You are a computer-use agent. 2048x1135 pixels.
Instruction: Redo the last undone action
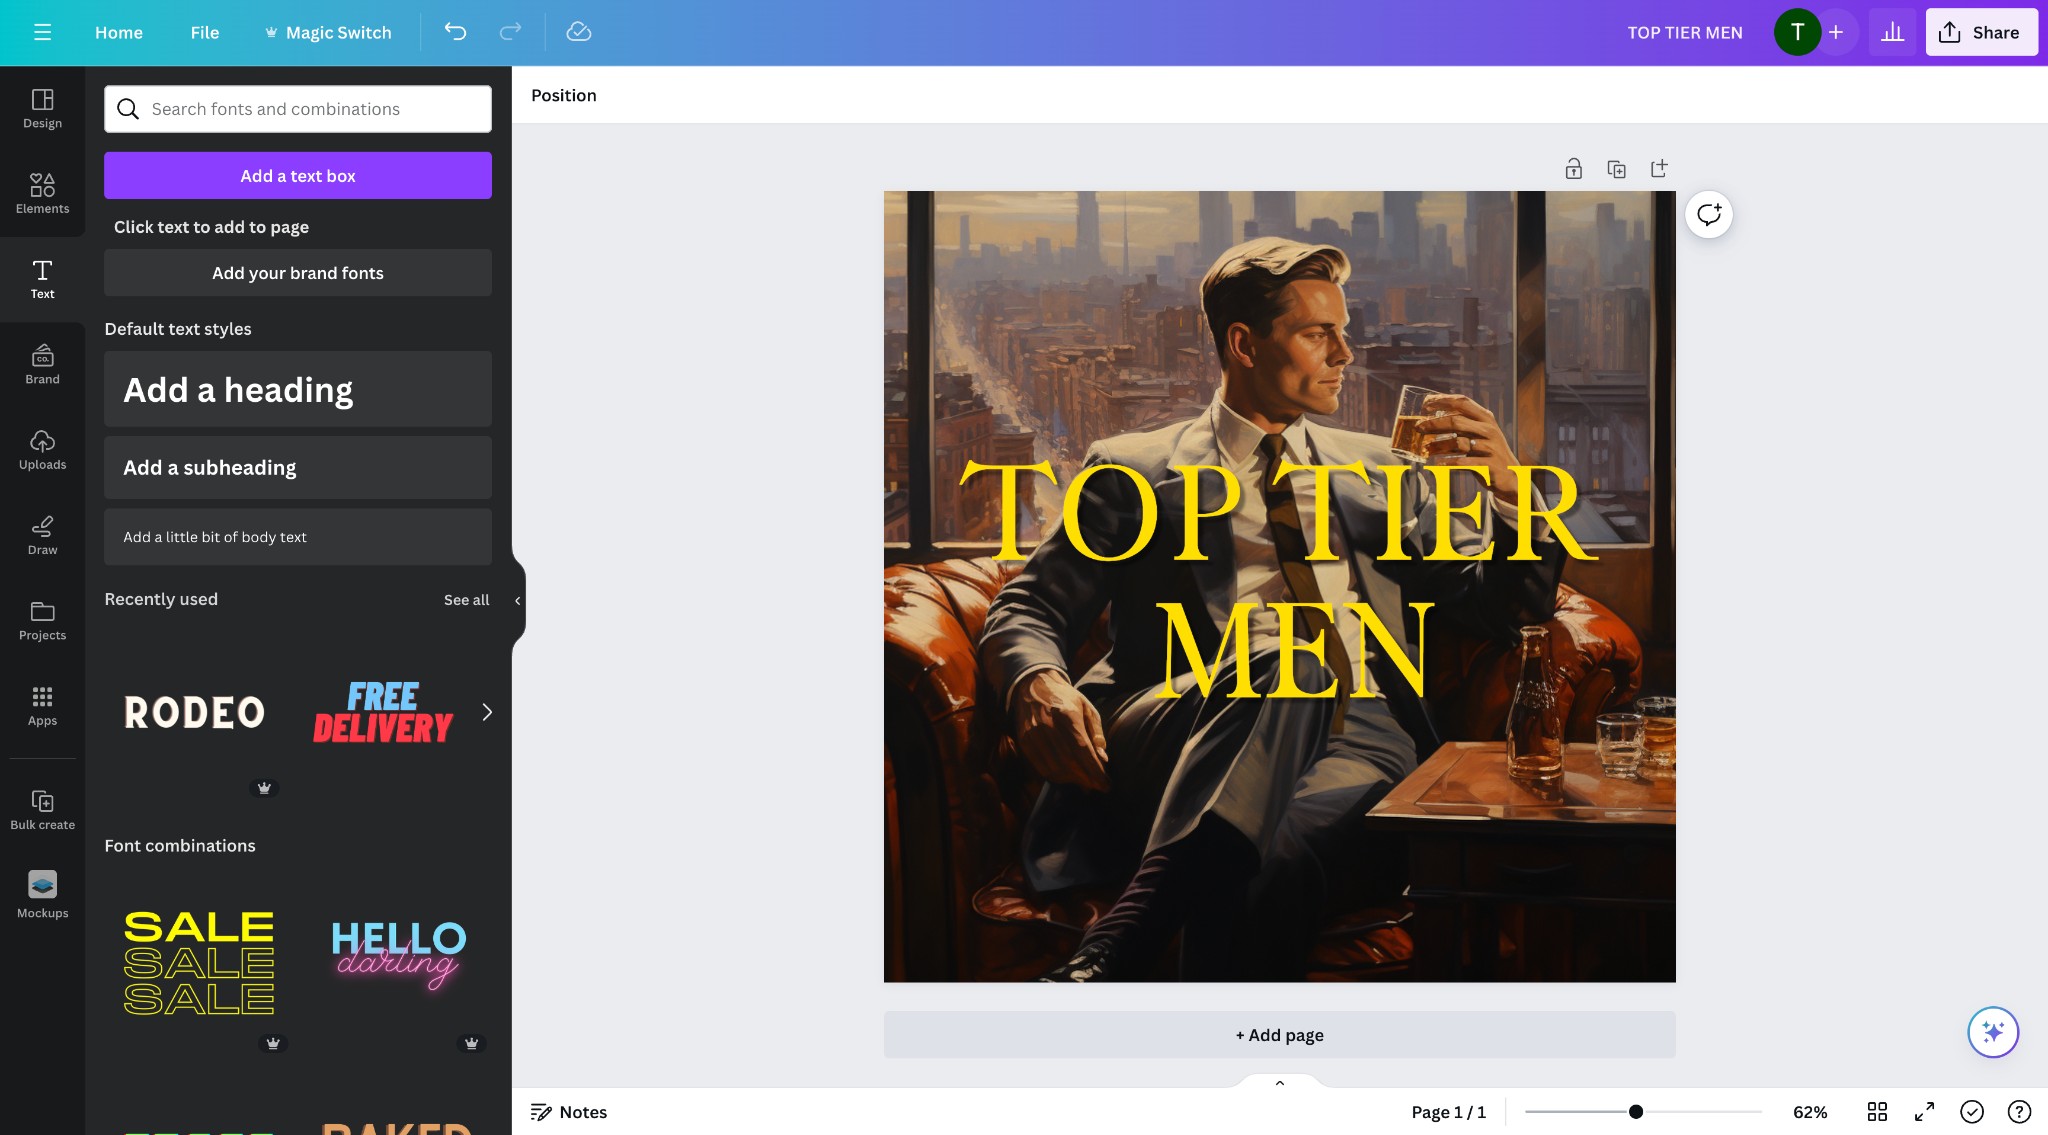510,32
